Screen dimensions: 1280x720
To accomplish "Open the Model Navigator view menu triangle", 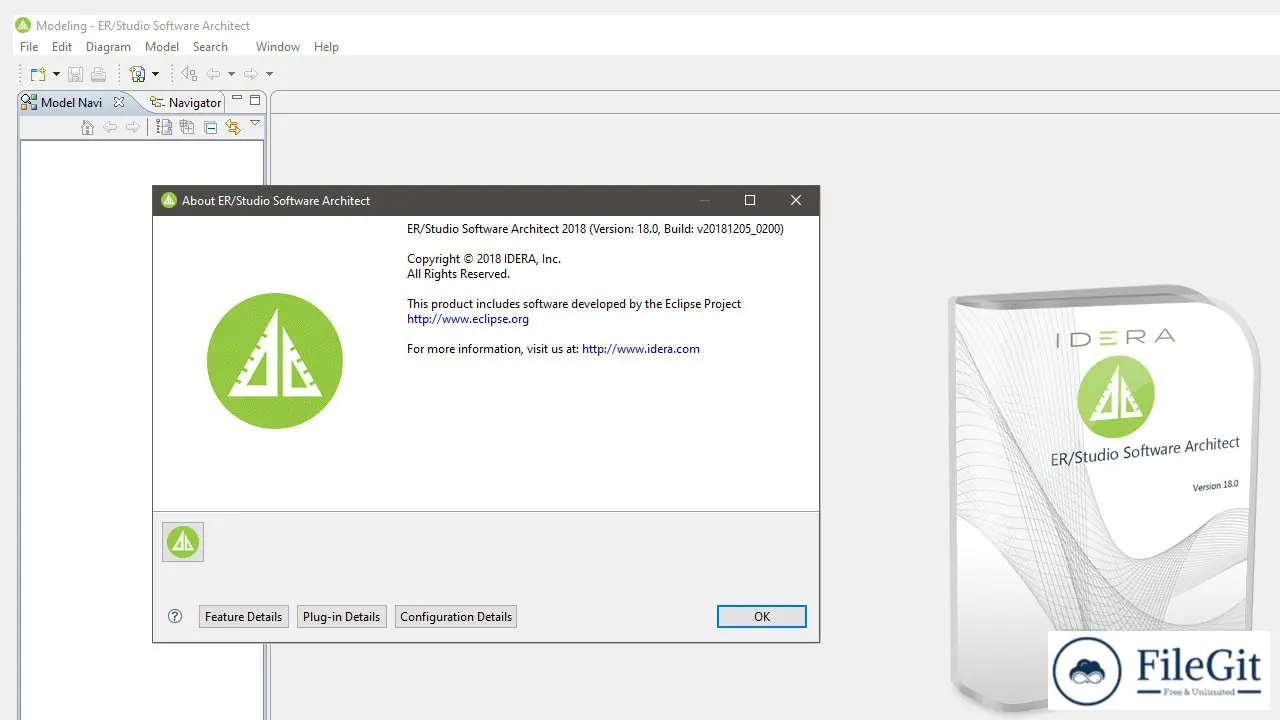I will [x=255, y=124].
